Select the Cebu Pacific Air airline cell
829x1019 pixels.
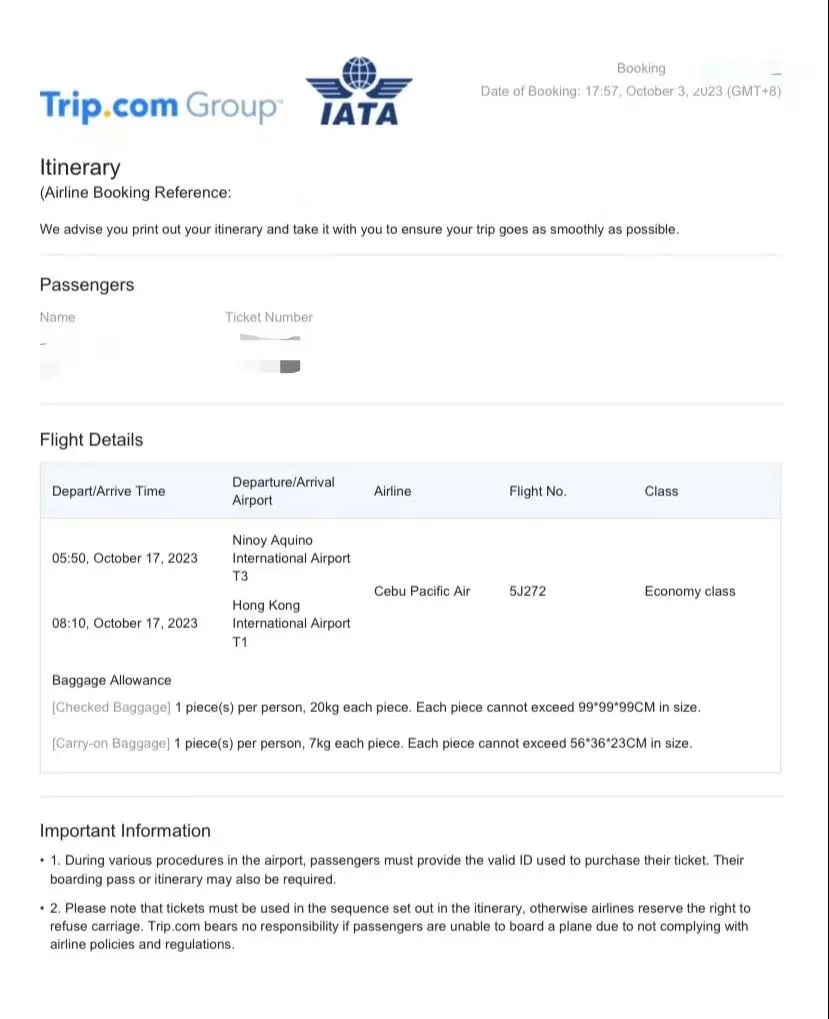422,591
